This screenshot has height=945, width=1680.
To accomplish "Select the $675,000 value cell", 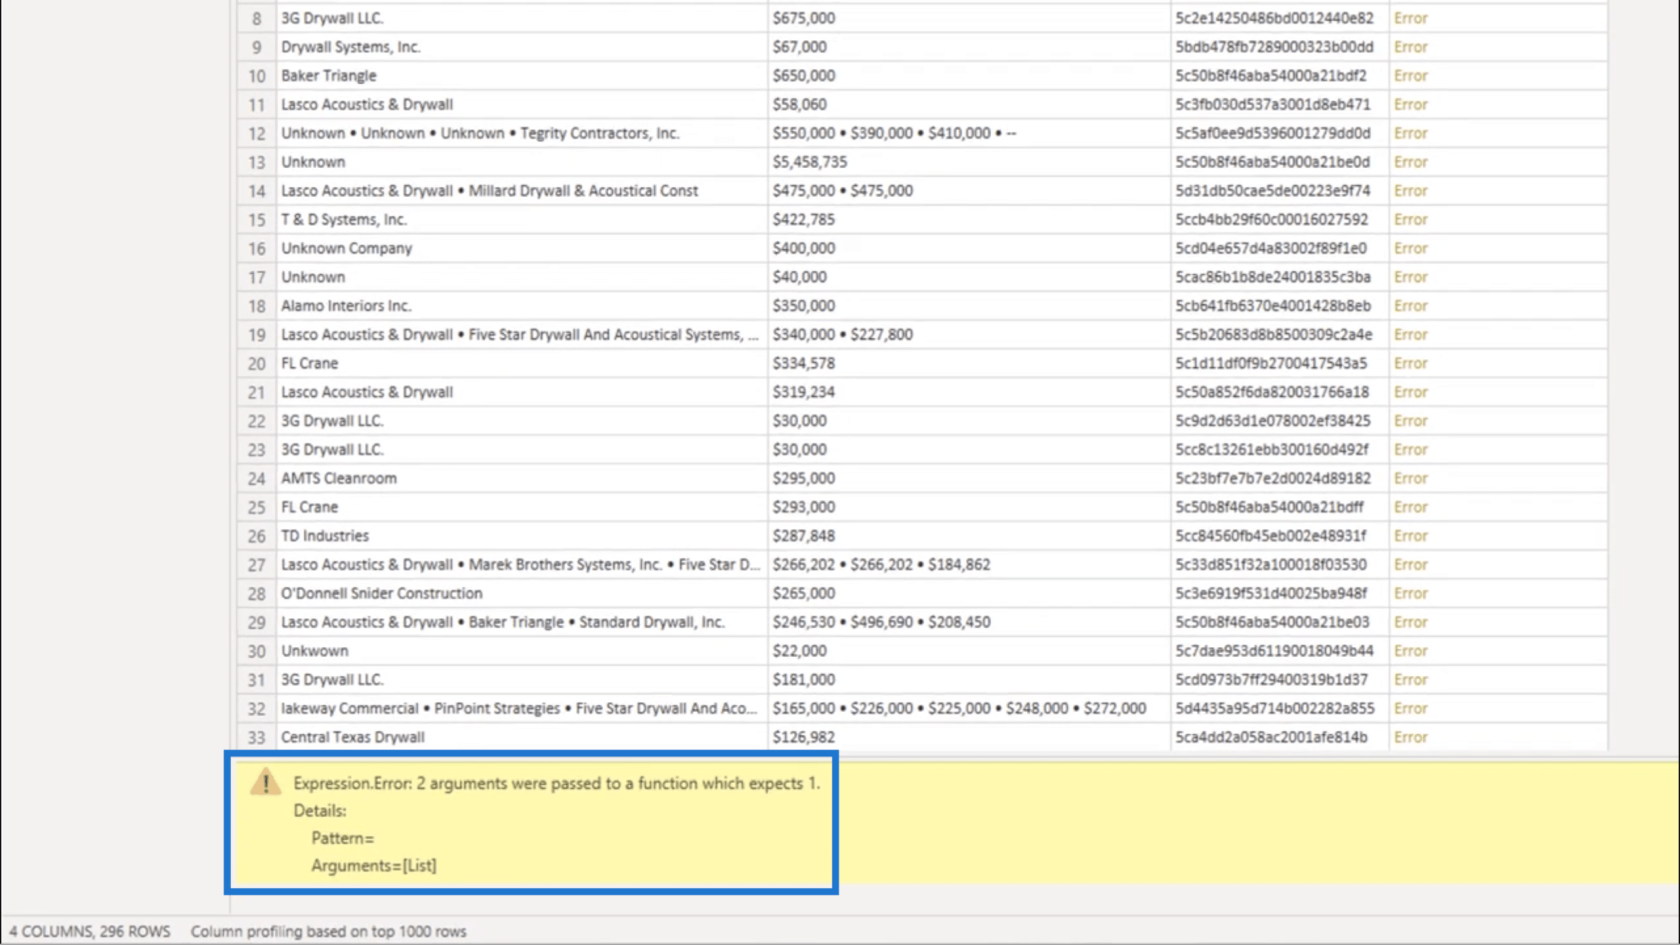I will (969, 18).
